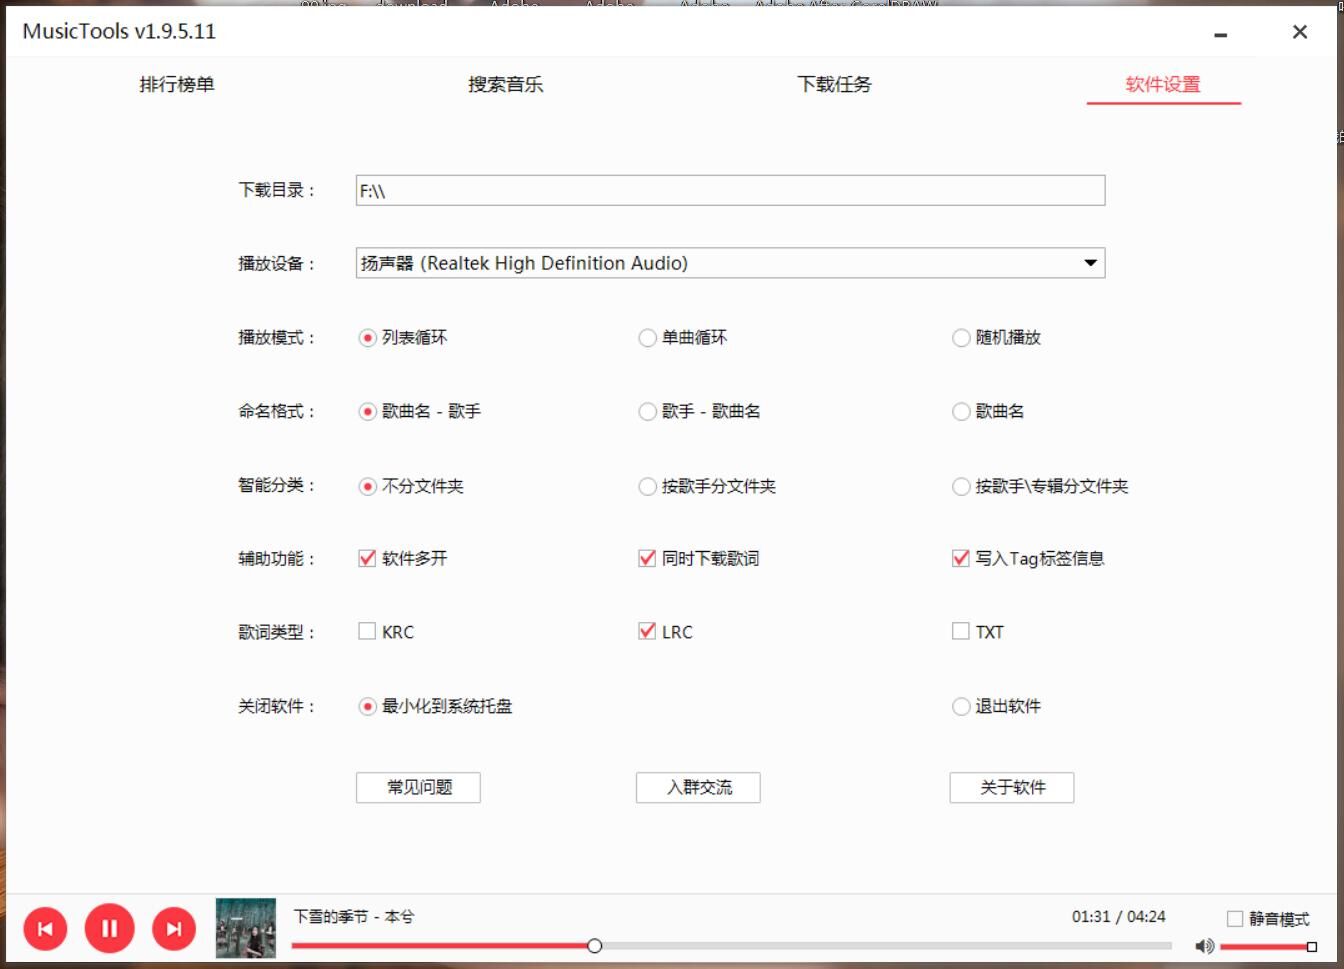Viewport: 1344px width, 969px height.
Task: Click the album cover thumbnail
Action: 246,928
